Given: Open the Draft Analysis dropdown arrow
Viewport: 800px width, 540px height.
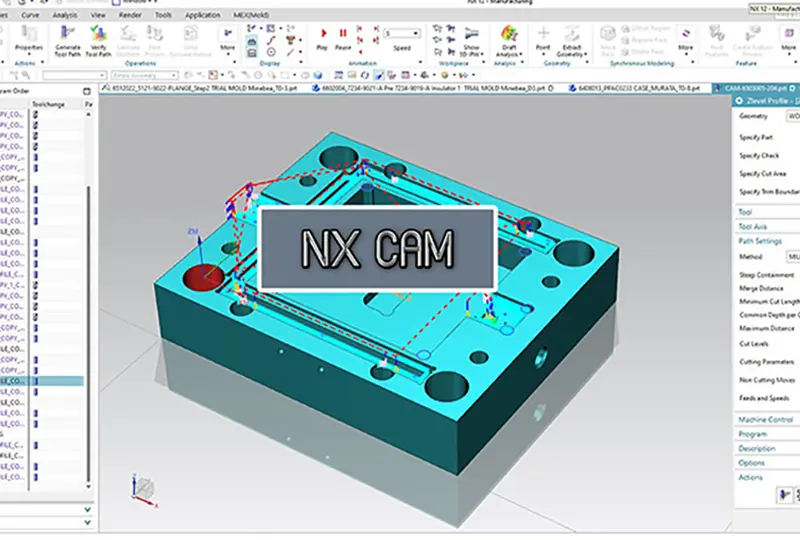Looking at the screenshot, I should tap(521, 55).
